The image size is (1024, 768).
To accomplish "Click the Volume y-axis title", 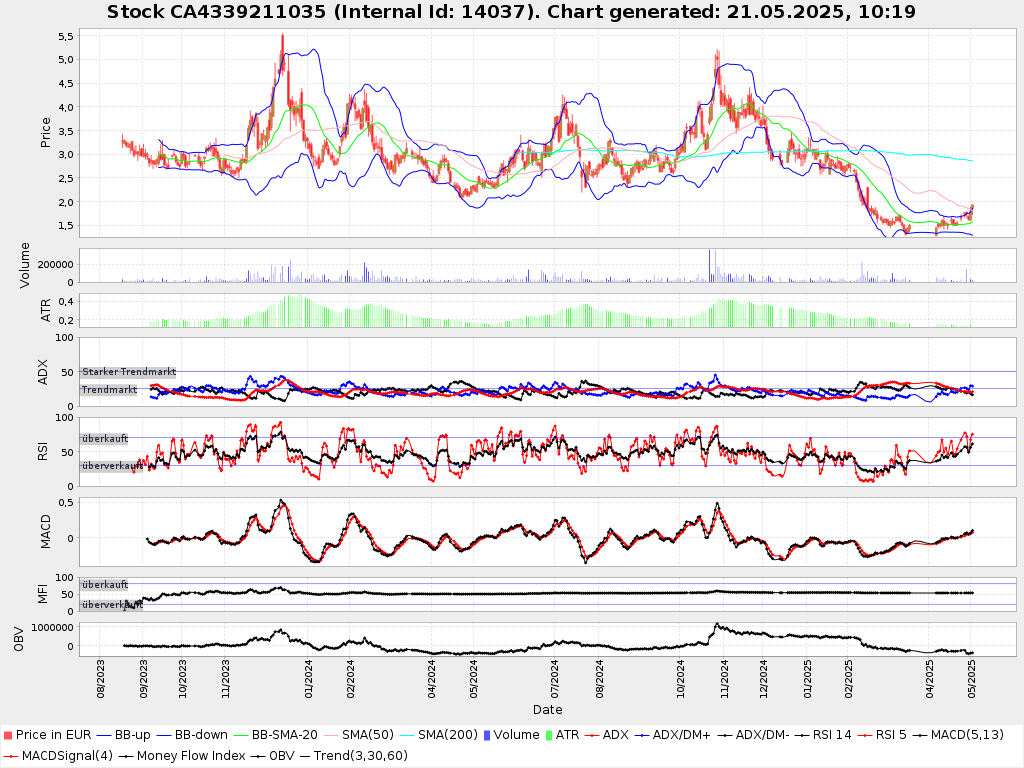I will pos(25,265).
